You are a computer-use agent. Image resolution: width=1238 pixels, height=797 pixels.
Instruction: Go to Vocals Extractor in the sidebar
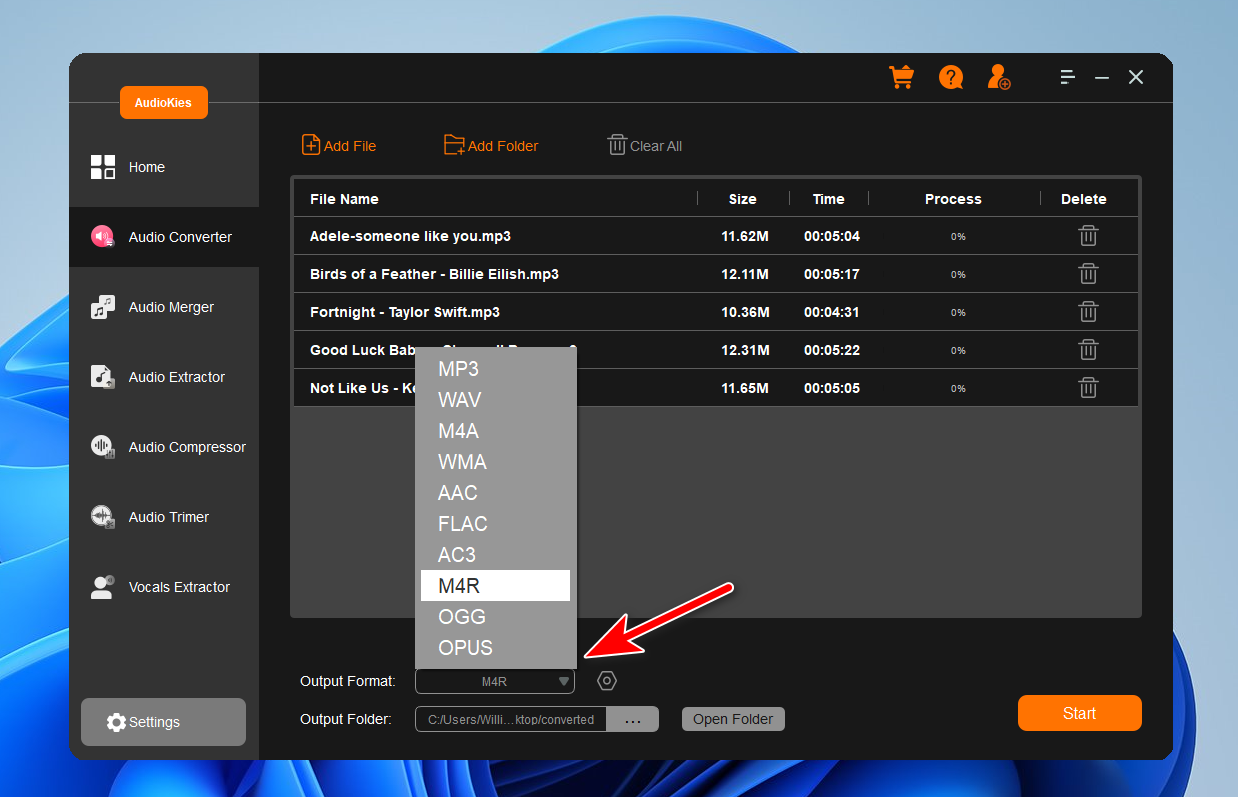tap(178, 587)
